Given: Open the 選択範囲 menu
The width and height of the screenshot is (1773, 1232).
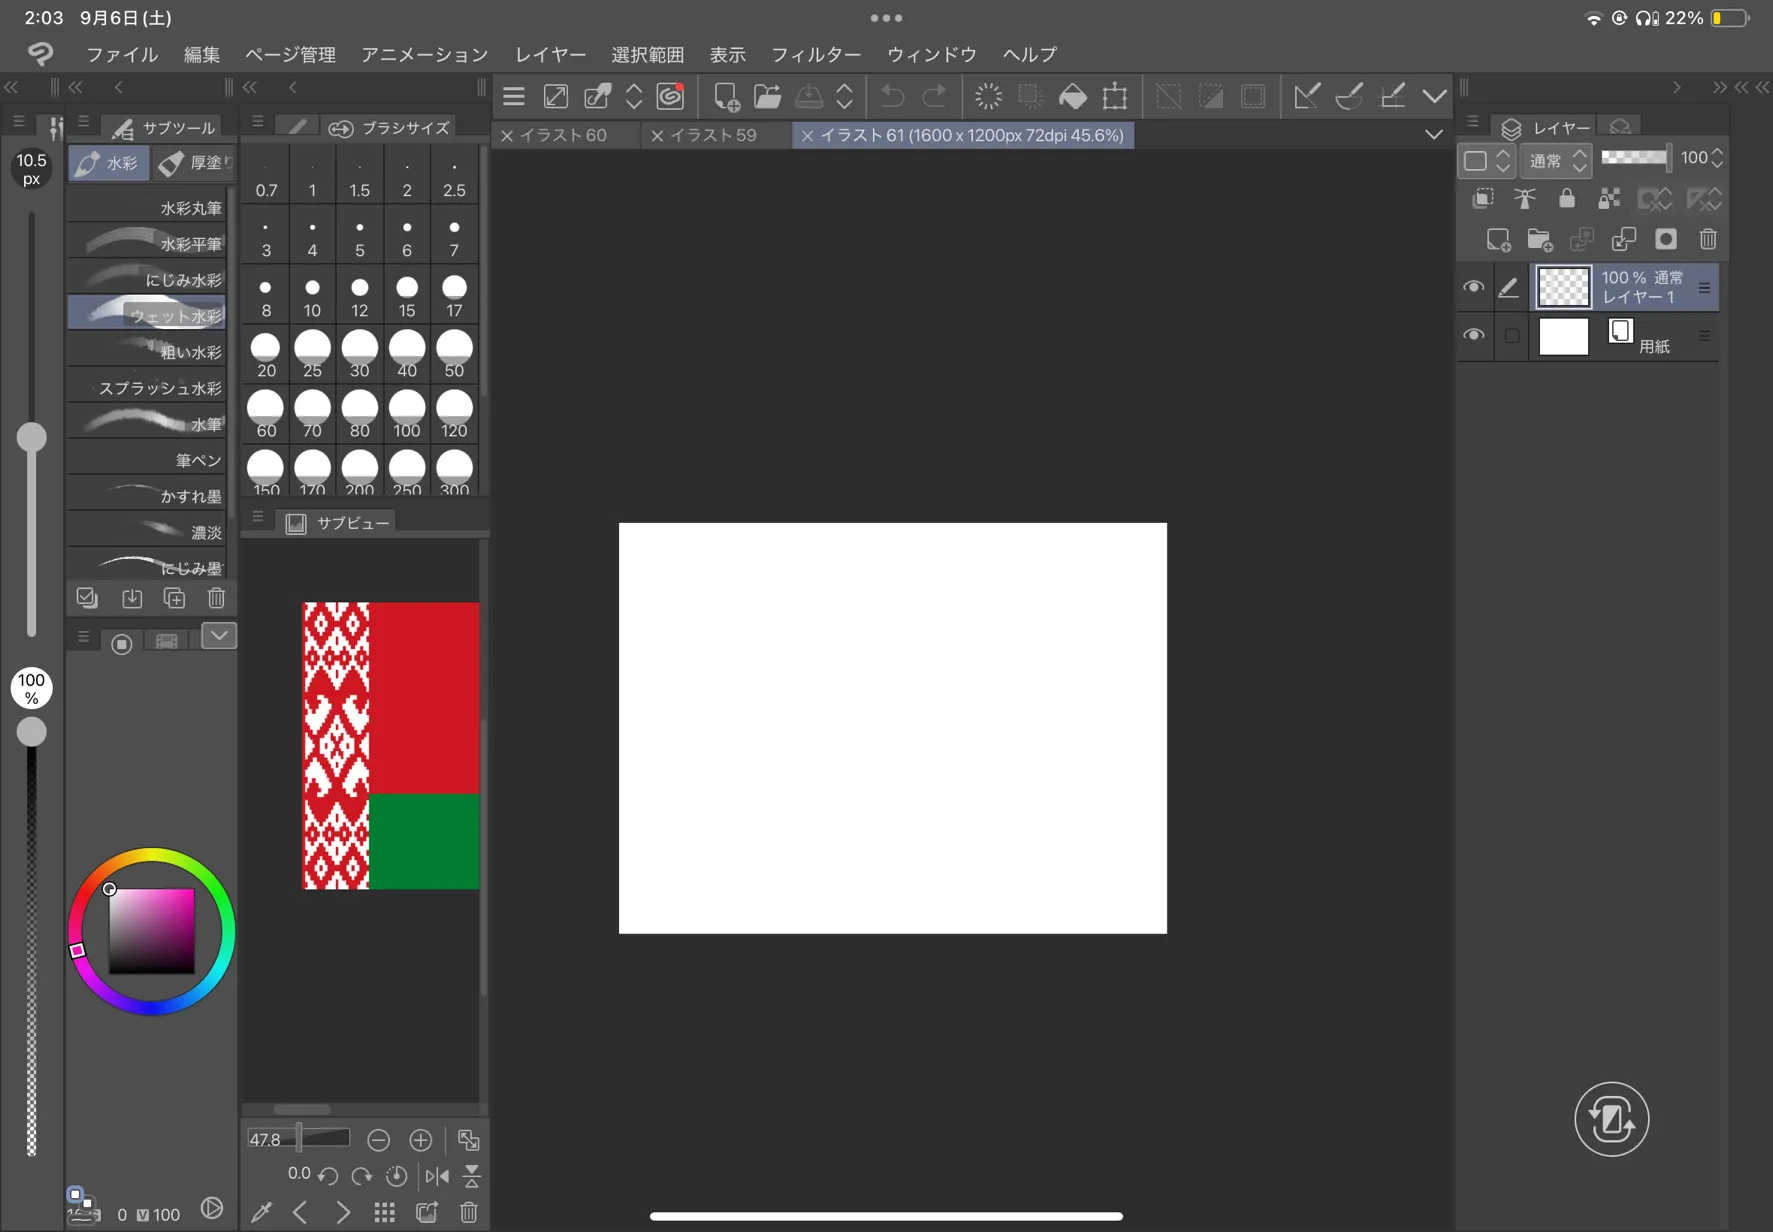Looking at the screenshot, I should [648, 55].
